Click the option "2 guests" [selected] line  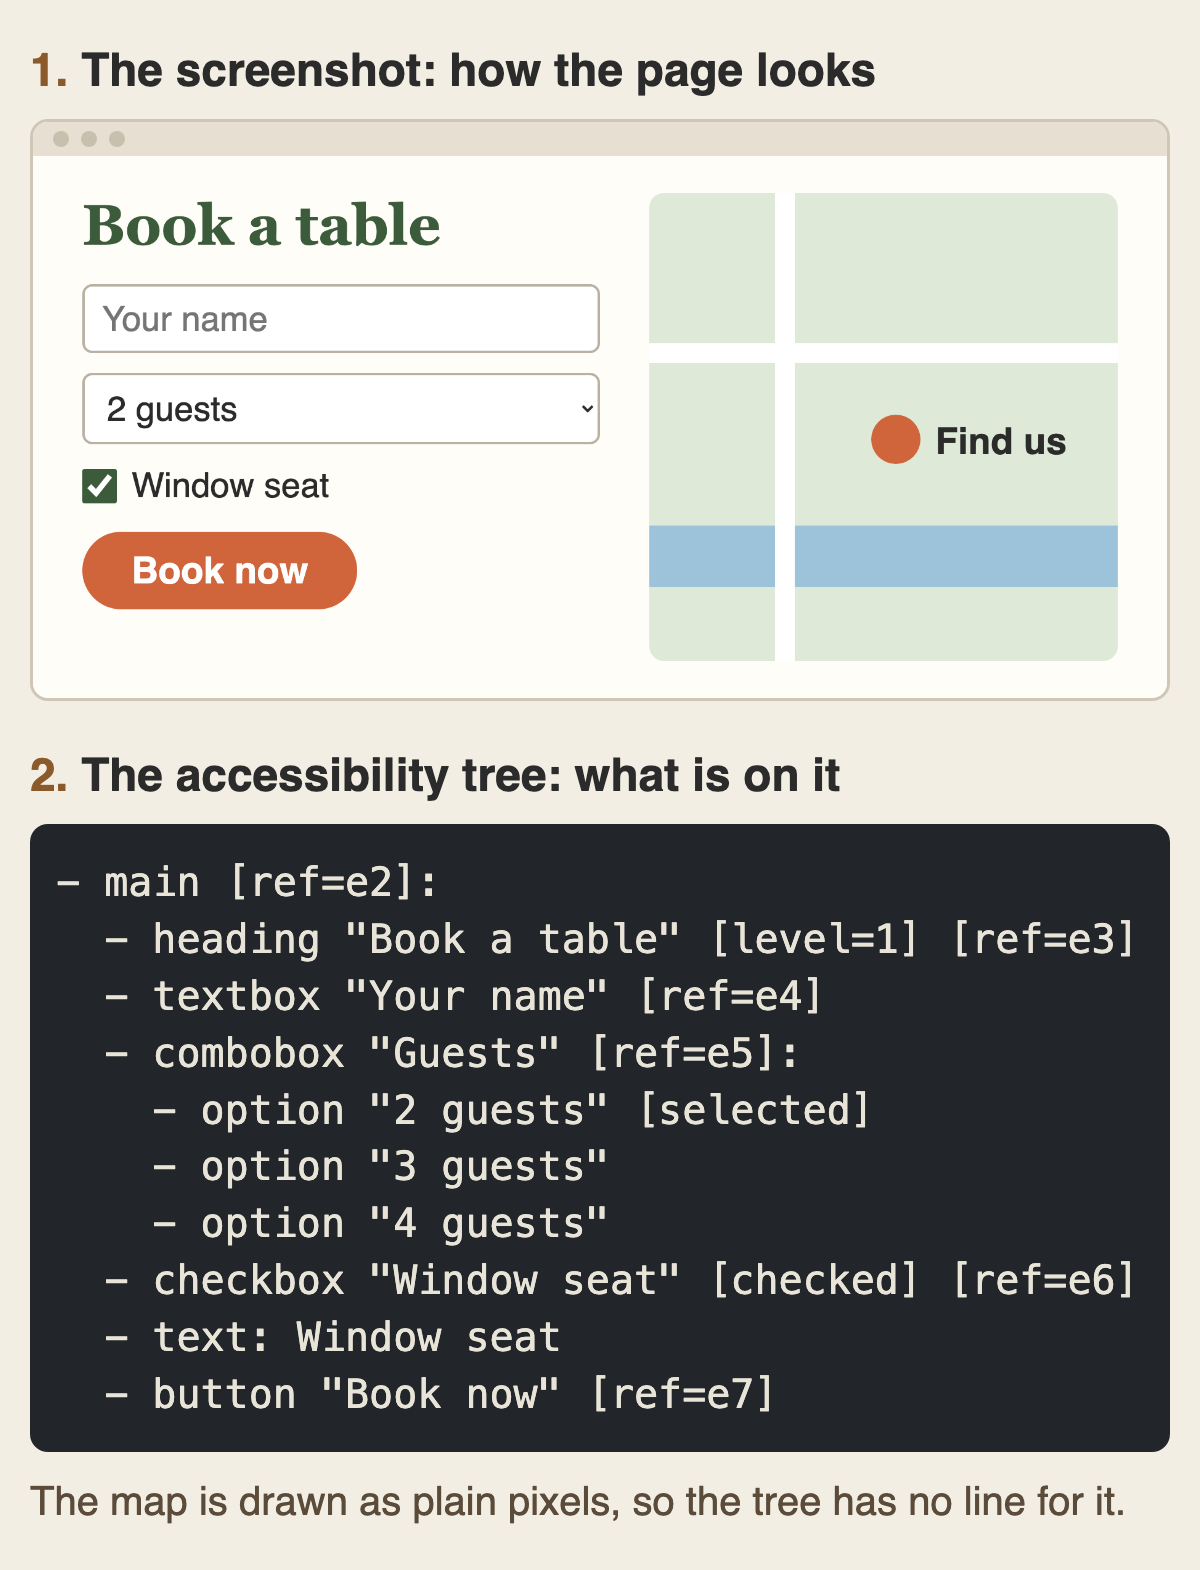[511, 1111]
